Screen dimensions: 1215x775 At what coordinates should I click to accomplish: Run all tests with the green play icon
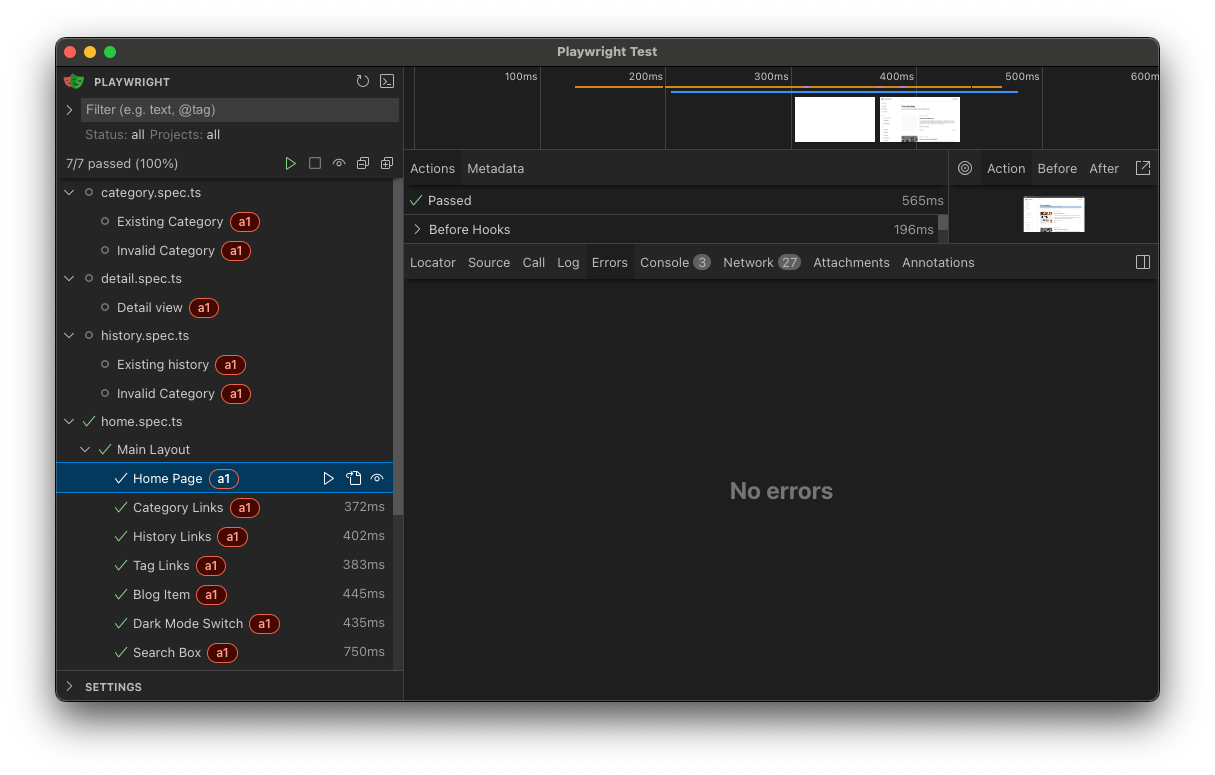pos(290,163)
